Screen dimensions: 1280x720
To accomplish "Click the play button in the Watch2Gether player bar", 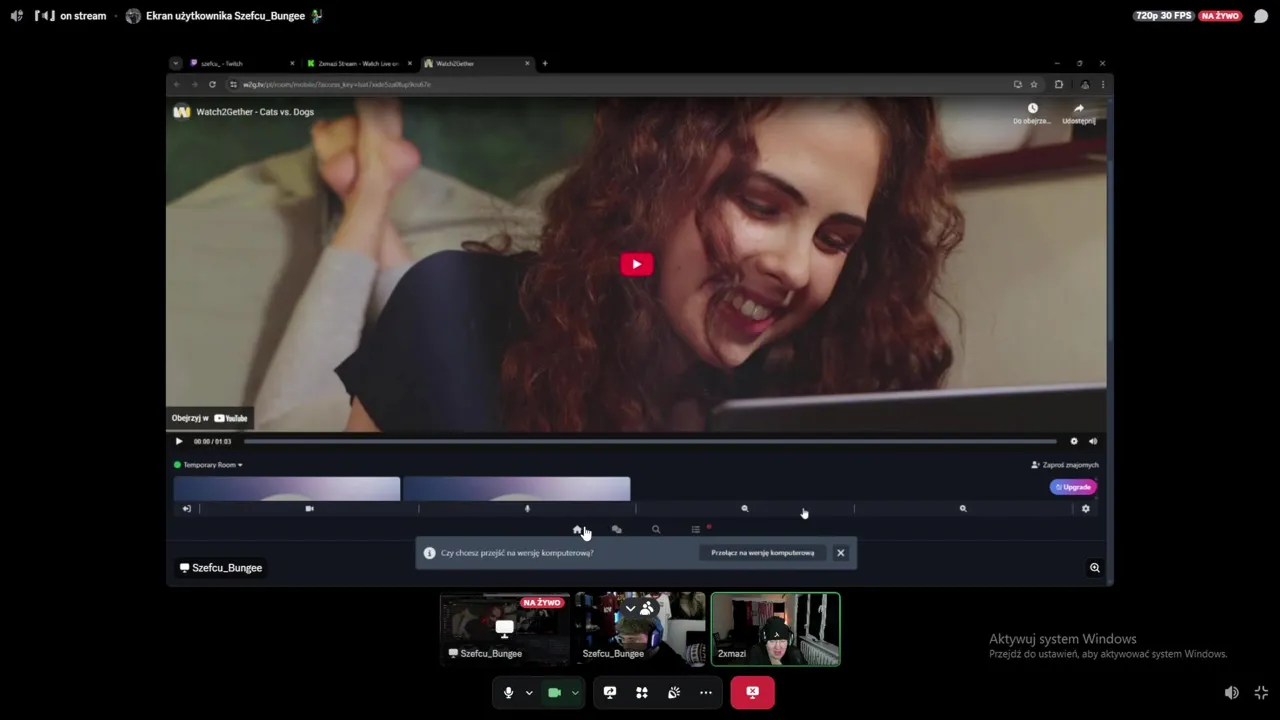I will (179, 441).
